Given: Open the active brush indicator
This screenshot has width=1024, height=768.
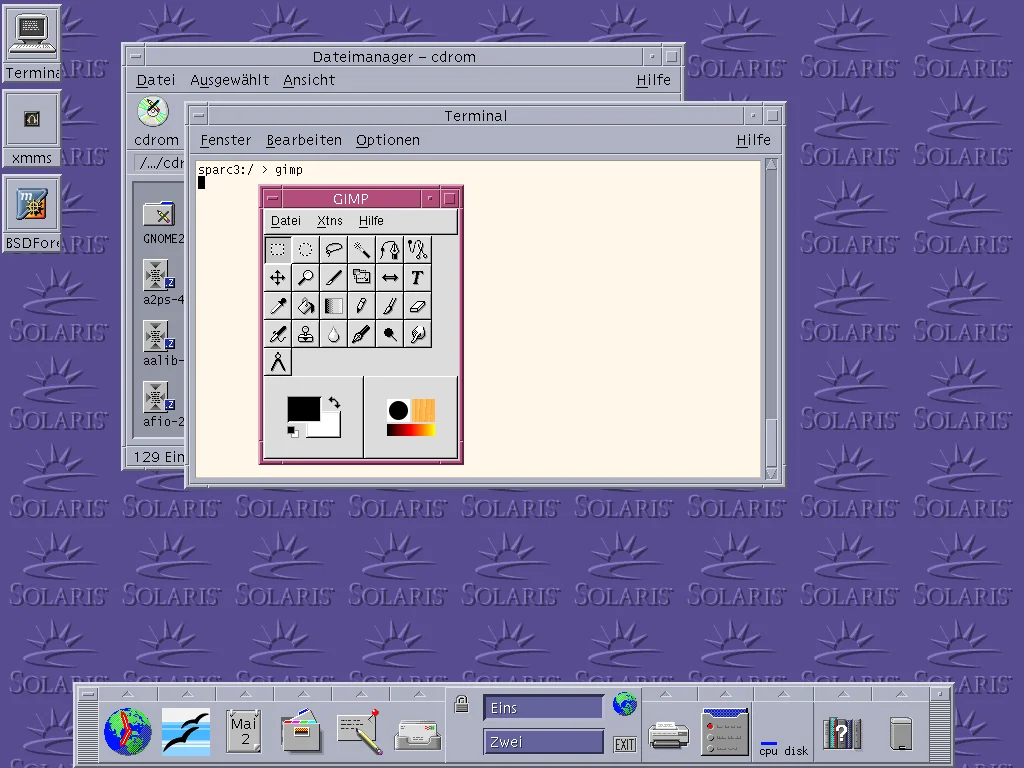Looking at the screenshot, I should pos(398,410).
